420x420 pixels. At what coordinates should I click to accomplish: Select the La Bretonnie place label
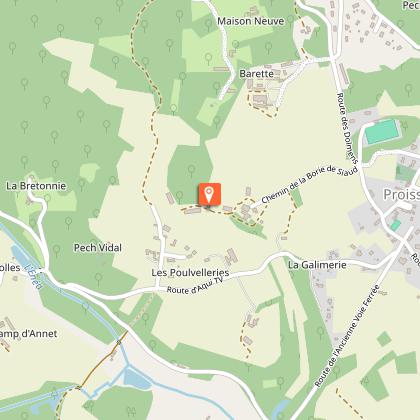(36, 186)
